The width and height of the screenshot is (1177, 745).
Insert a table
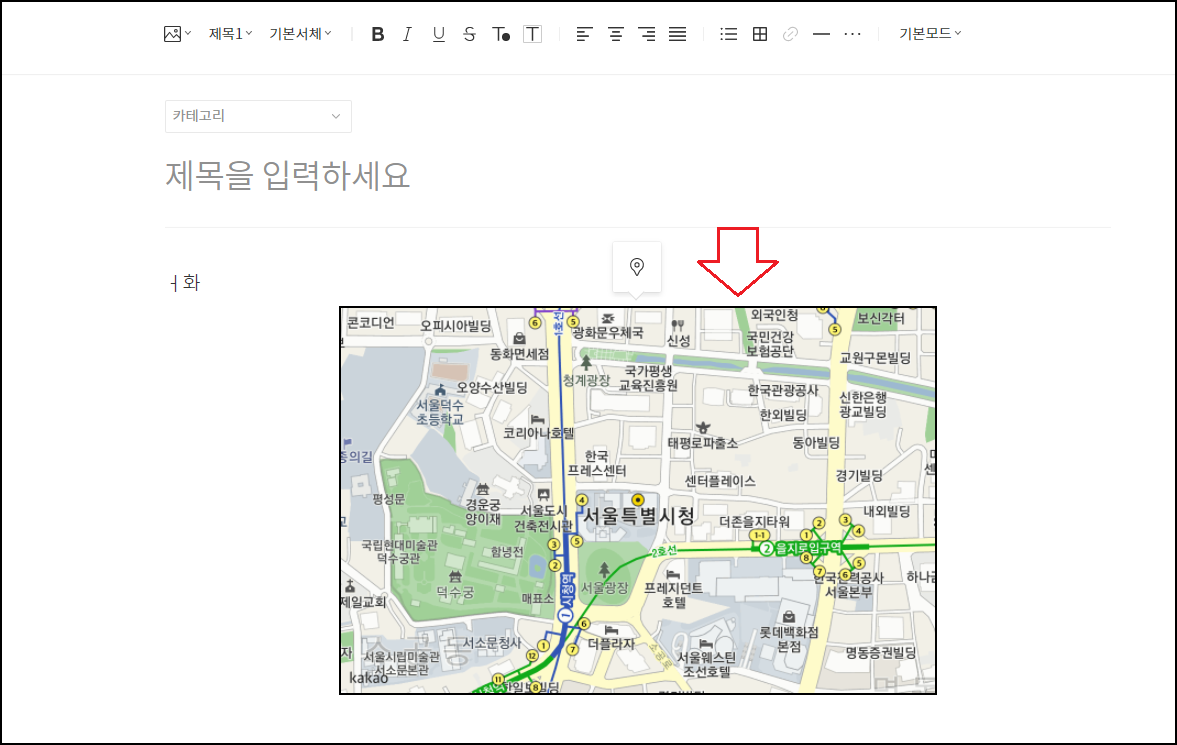tap(760, 34)
